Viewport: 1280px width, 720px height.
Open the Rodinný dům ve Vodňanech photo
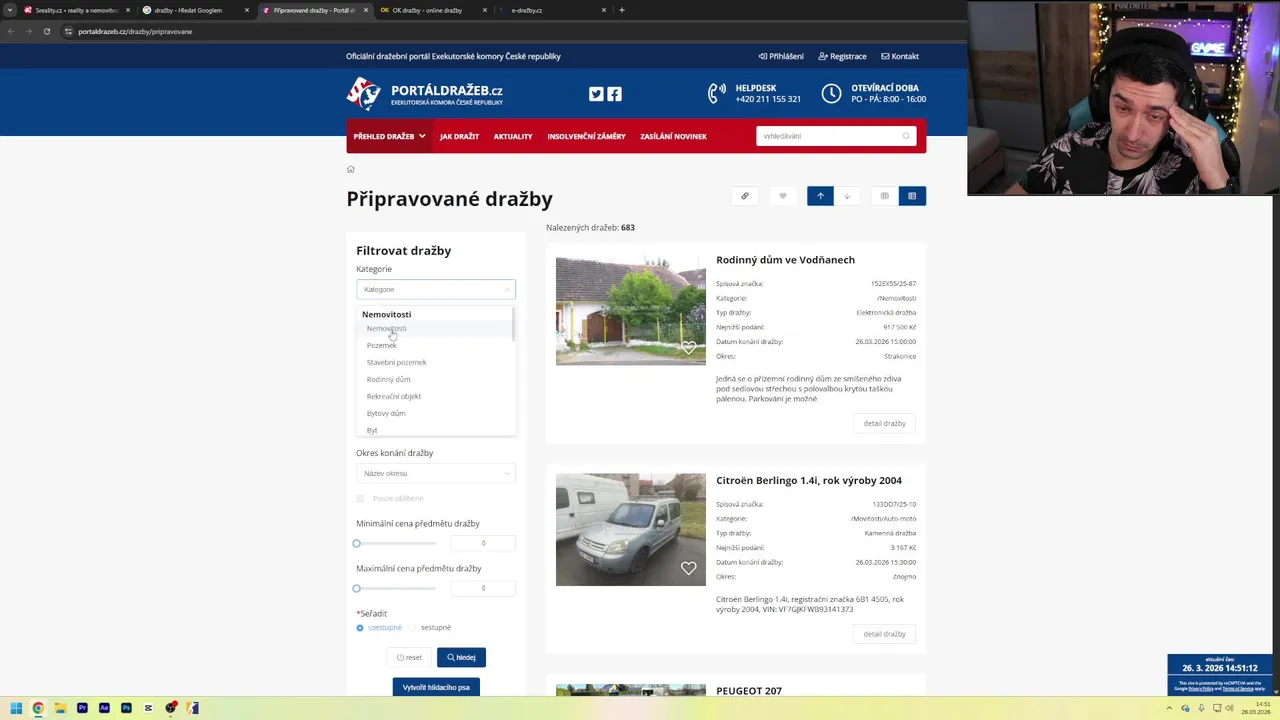631,311
